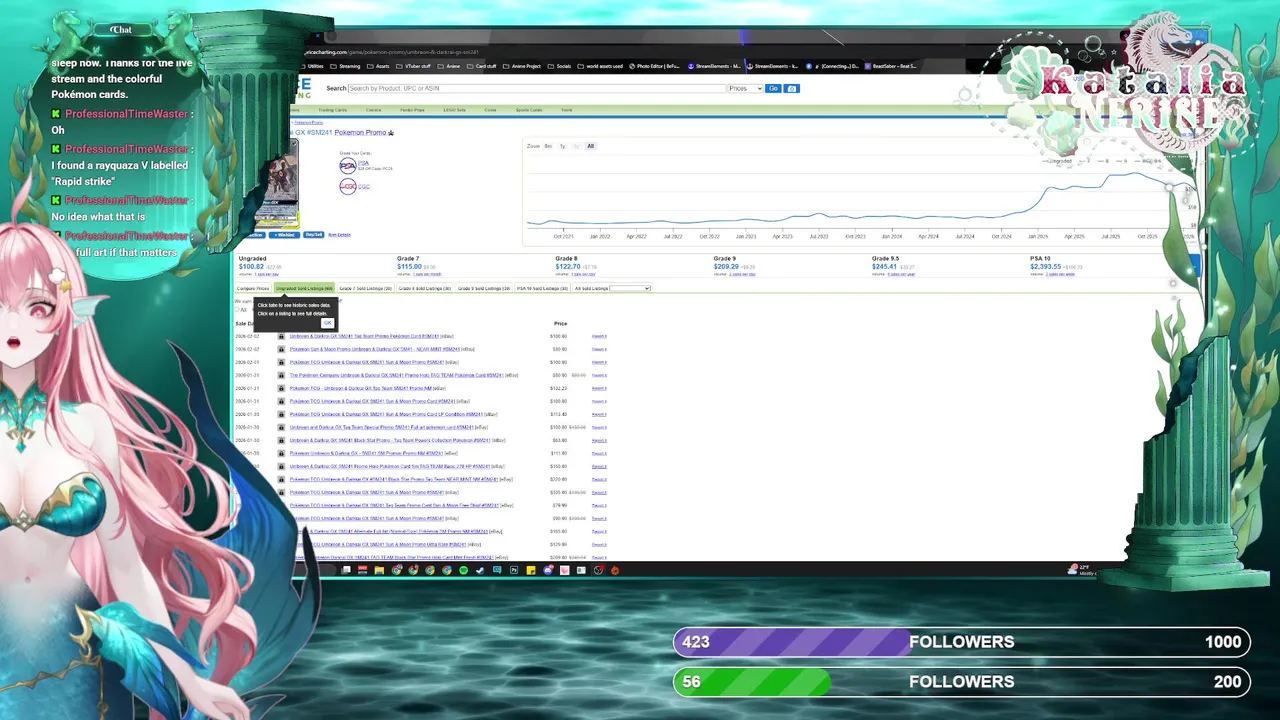Image resolution: width=1280 pixels, height=720 pixels.
Task: Open Sports Cards navigation menu
Action: pos(528,110)
